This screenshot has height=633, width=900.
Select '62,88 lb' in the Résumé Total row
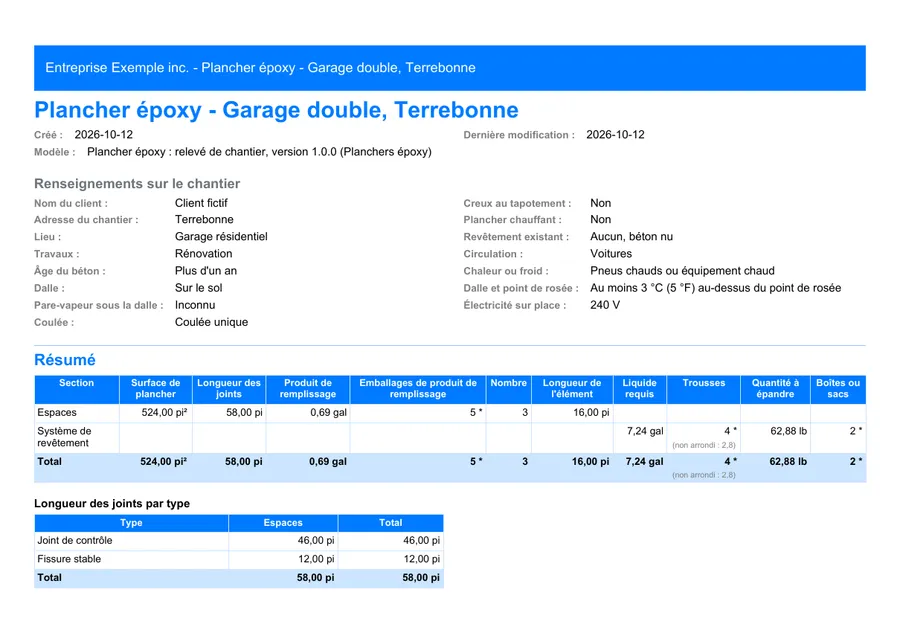(x=788, y=461)
